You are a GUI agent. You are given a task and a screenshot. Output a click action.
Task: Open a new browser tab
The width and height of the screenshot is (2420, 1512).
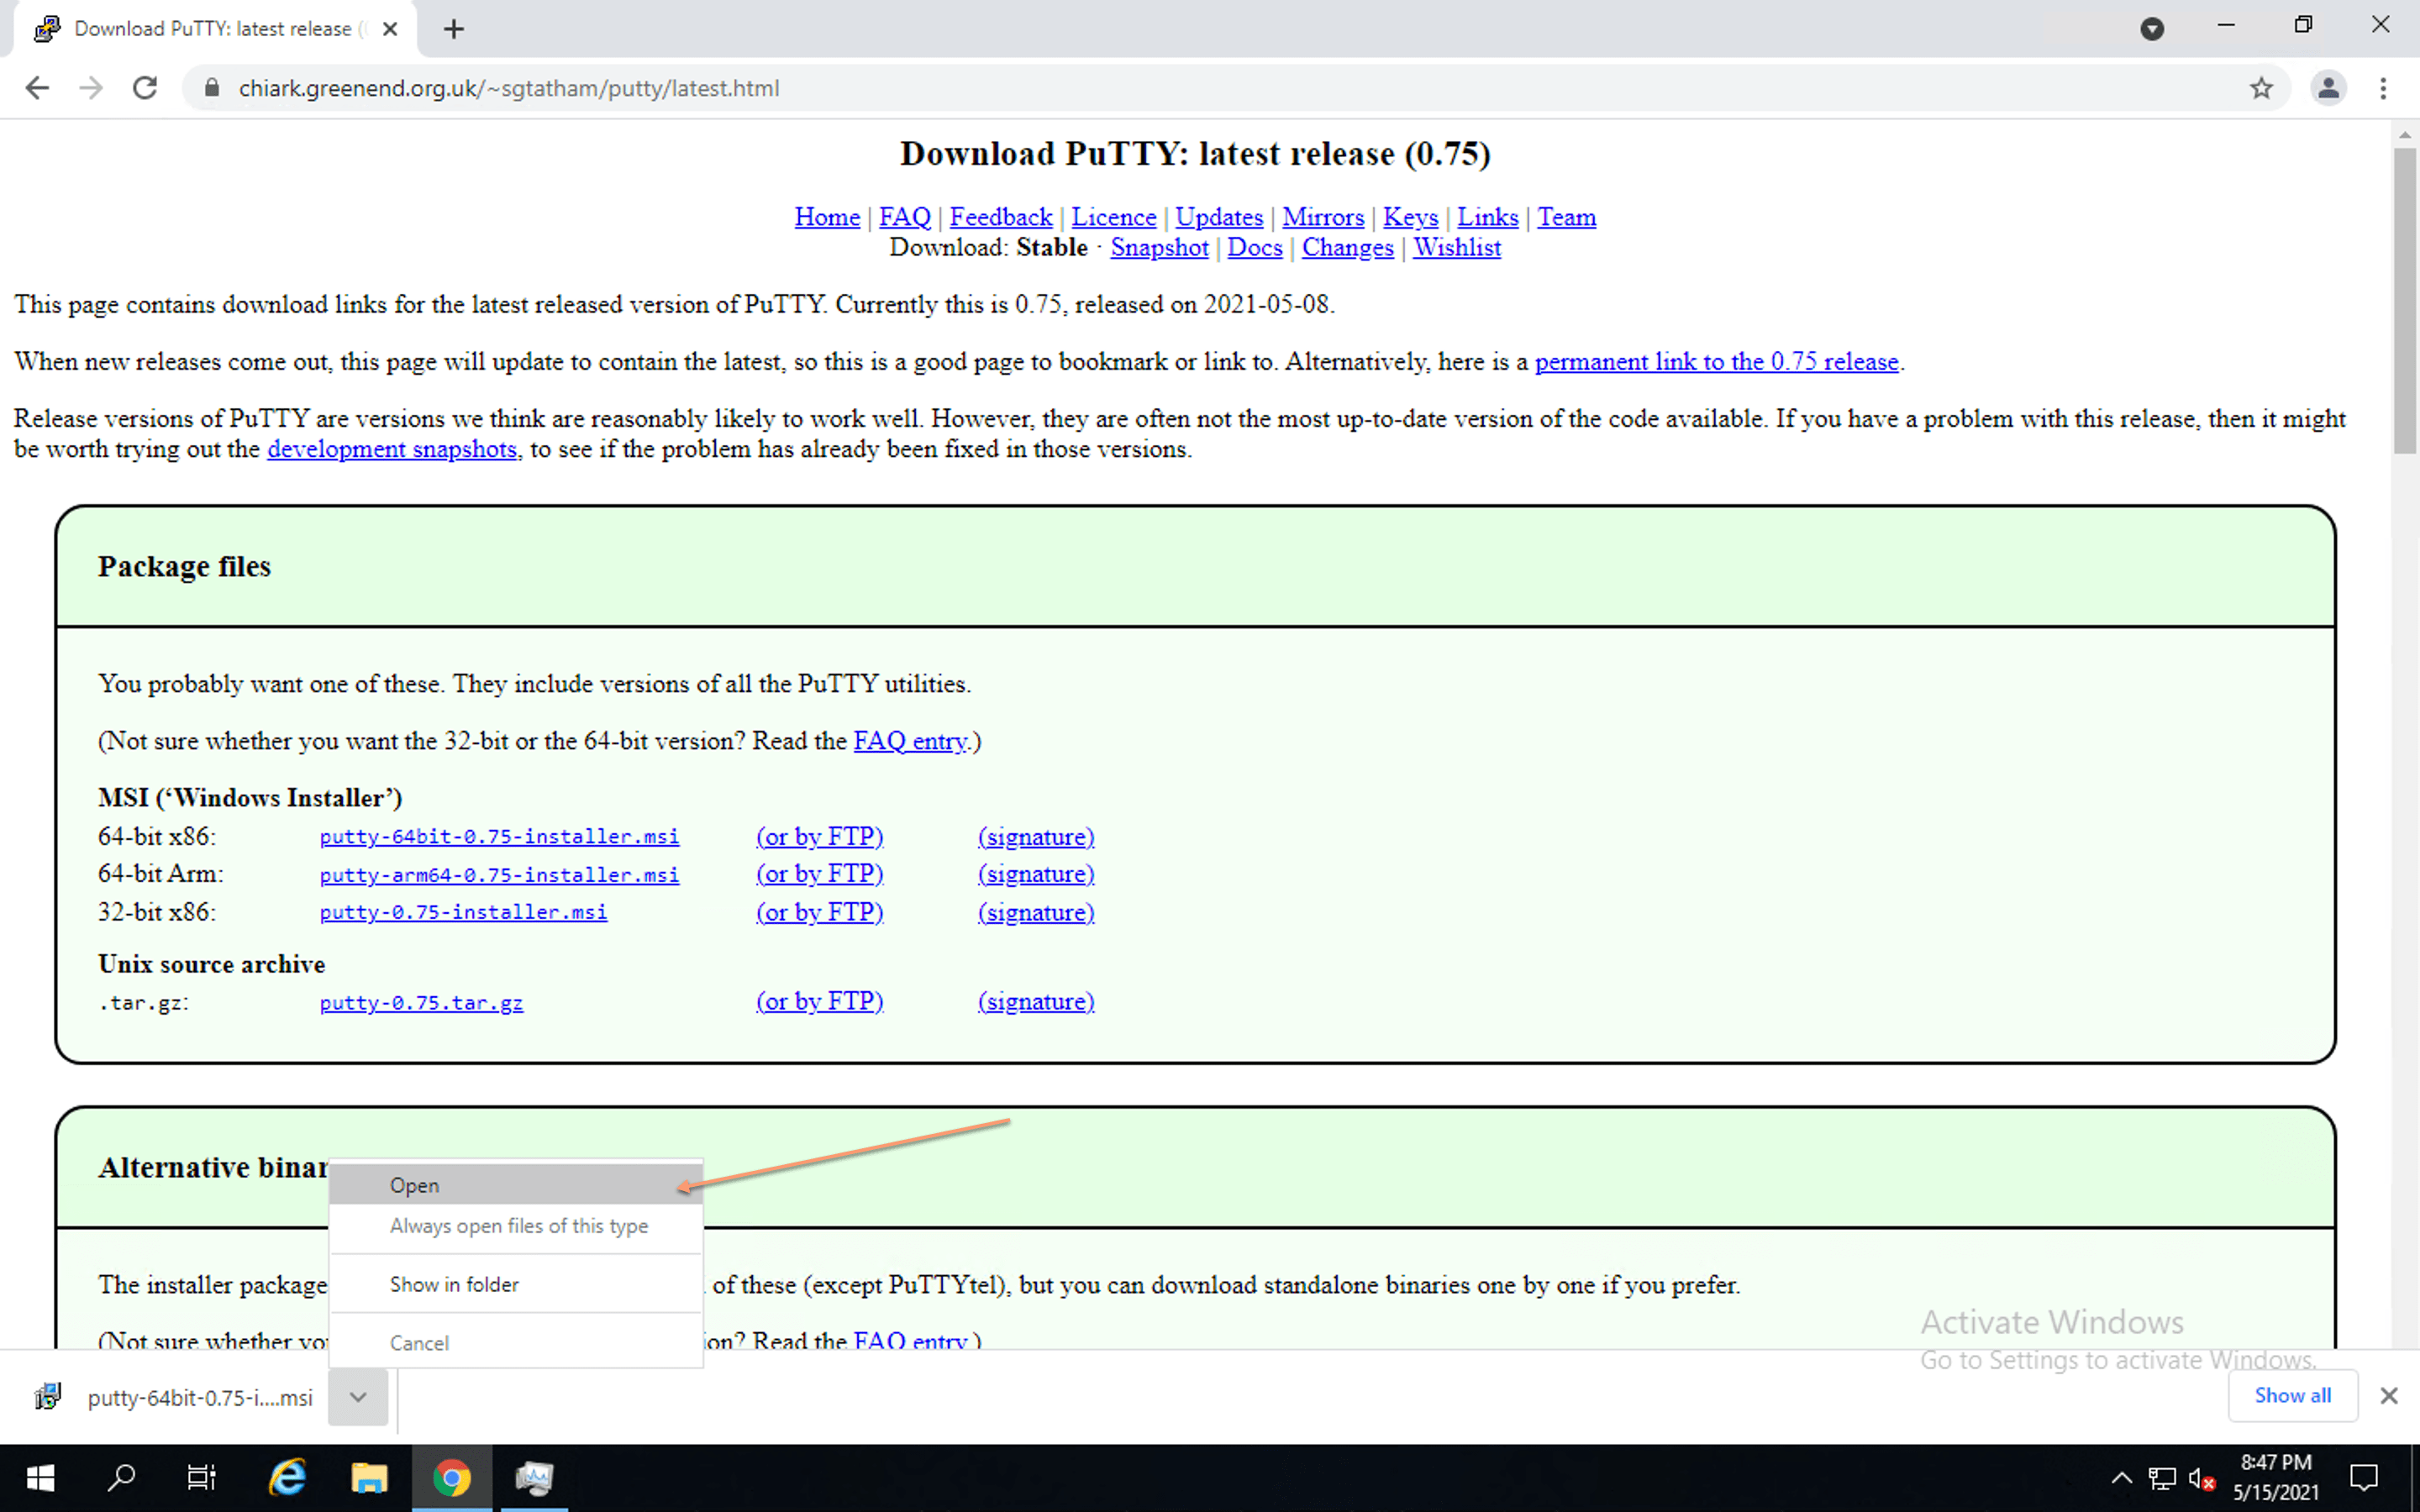click(454, 29)
